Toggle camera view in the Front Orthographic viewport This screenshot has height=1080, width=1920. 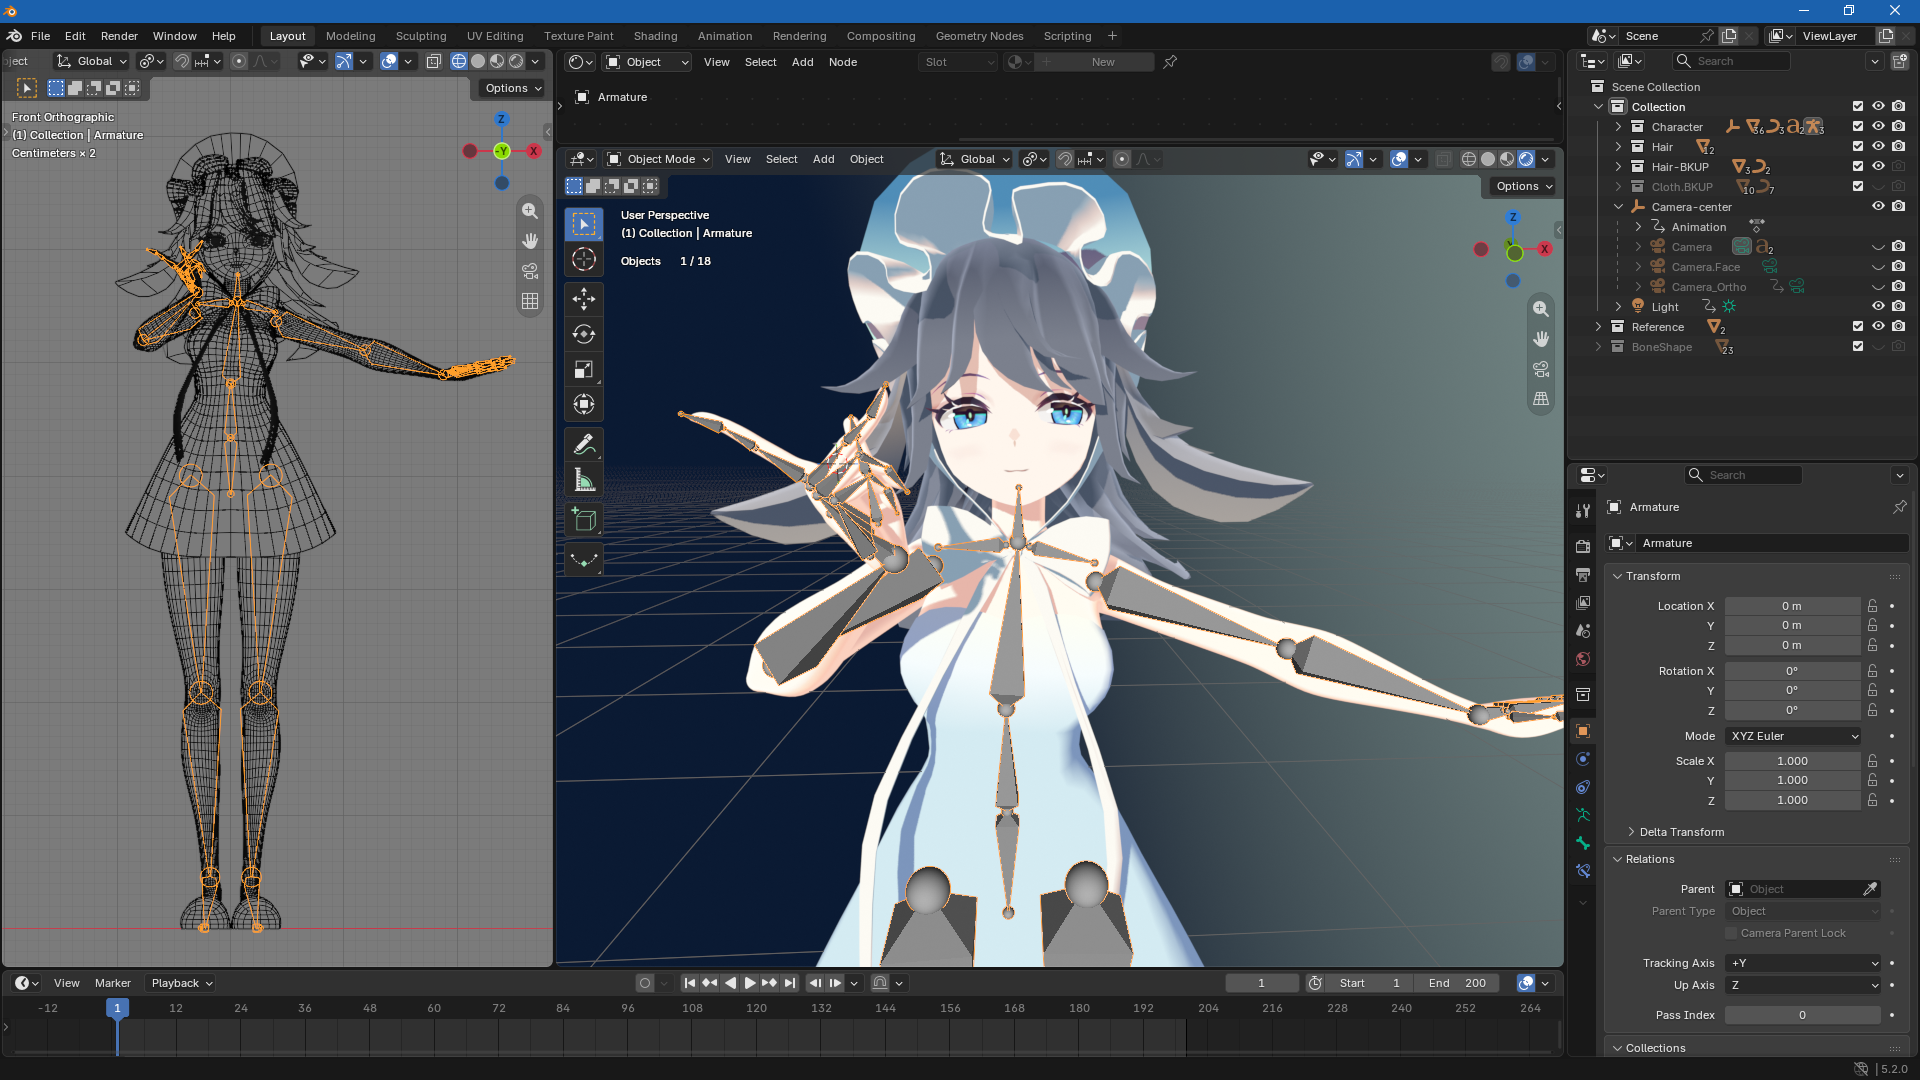coord(530,271)
